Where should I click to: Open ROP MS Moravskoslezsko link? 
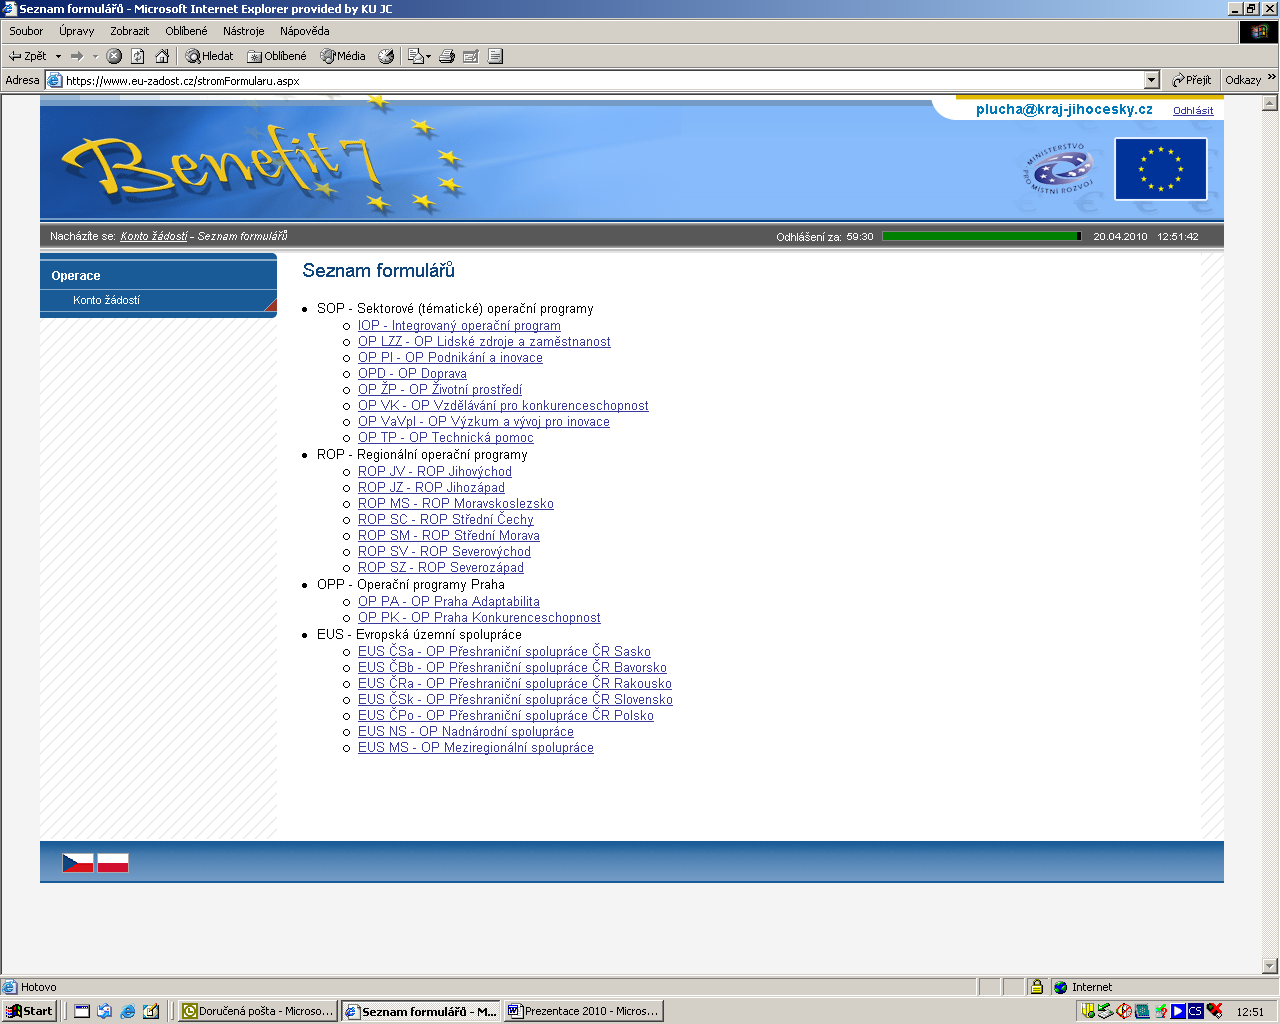click(456, 504)
